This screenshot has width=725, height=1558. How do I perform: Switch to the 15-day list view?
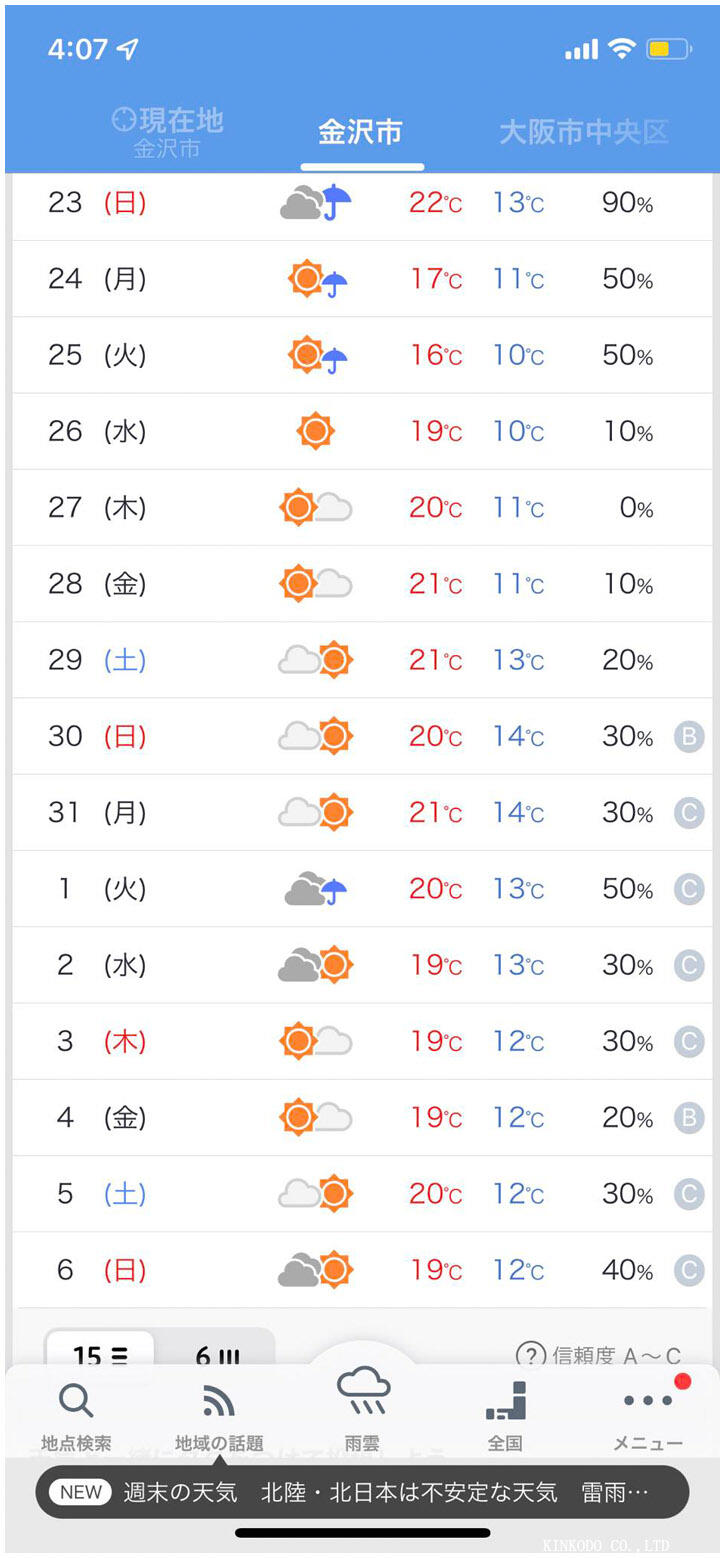(100, 1355)
